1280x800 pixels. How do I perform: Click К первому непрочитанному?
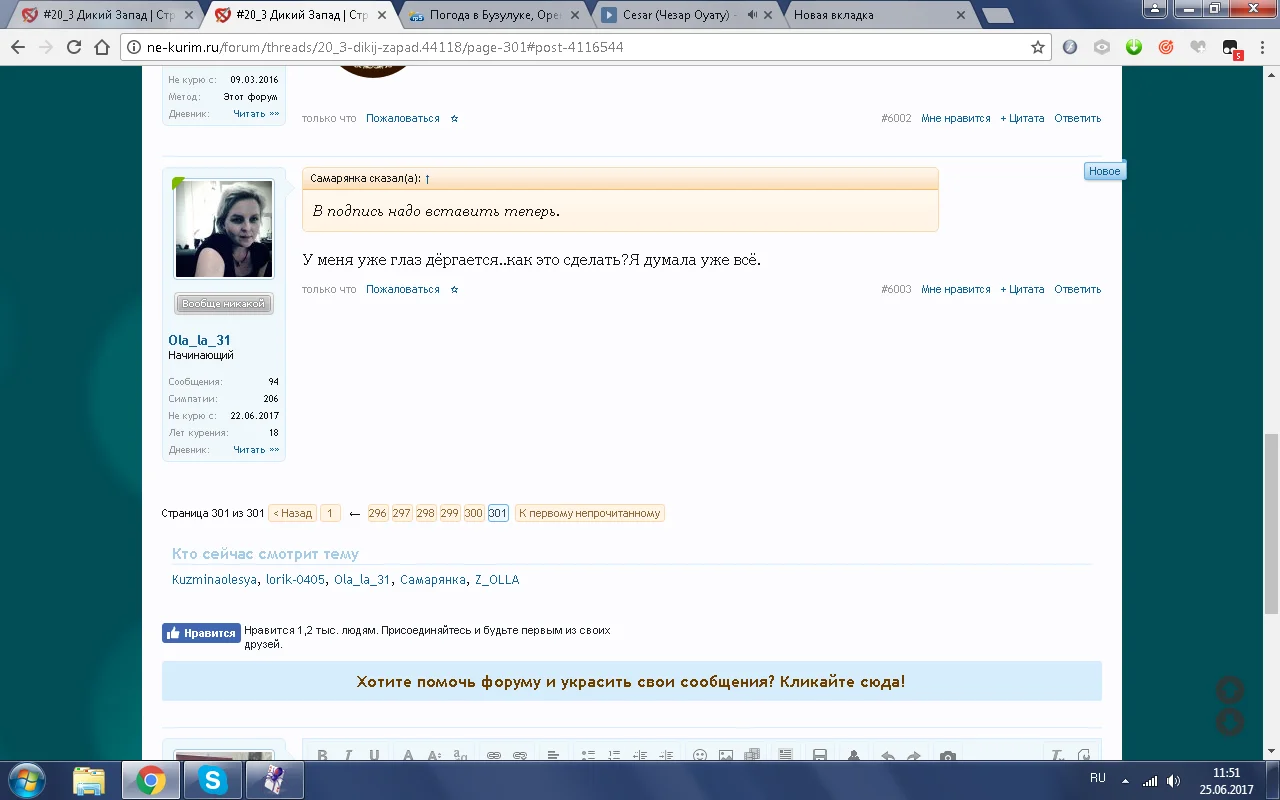point(590,513)
